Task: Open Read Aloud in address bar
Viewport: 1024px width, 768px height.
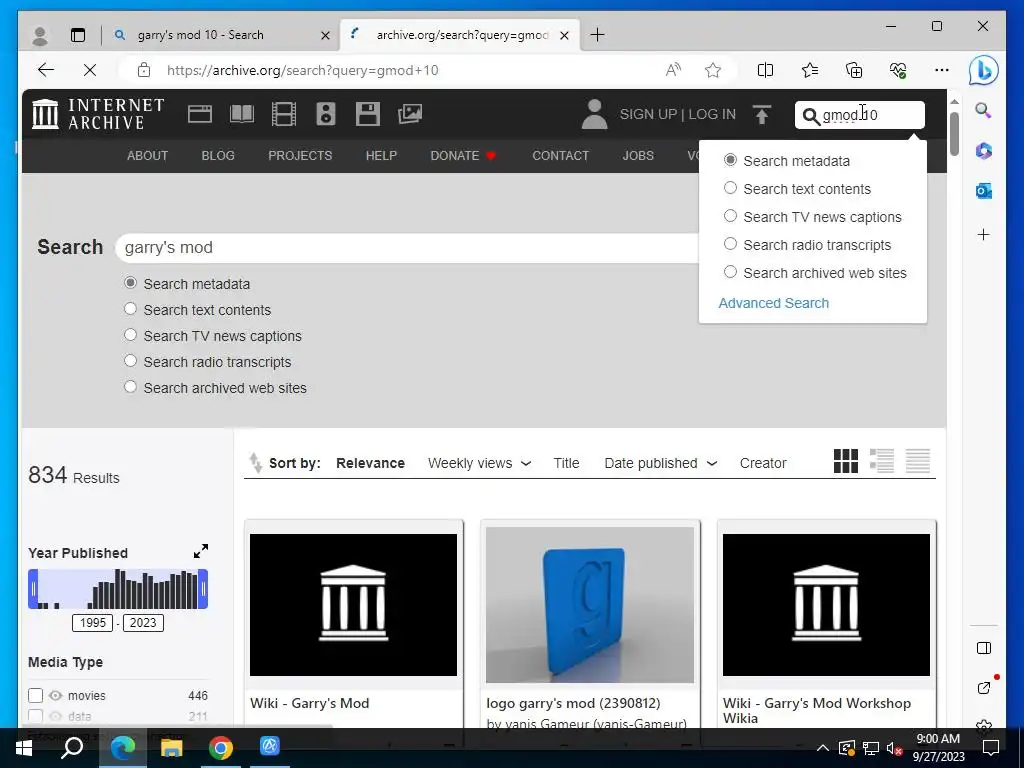Action: [x=673, y=70]
